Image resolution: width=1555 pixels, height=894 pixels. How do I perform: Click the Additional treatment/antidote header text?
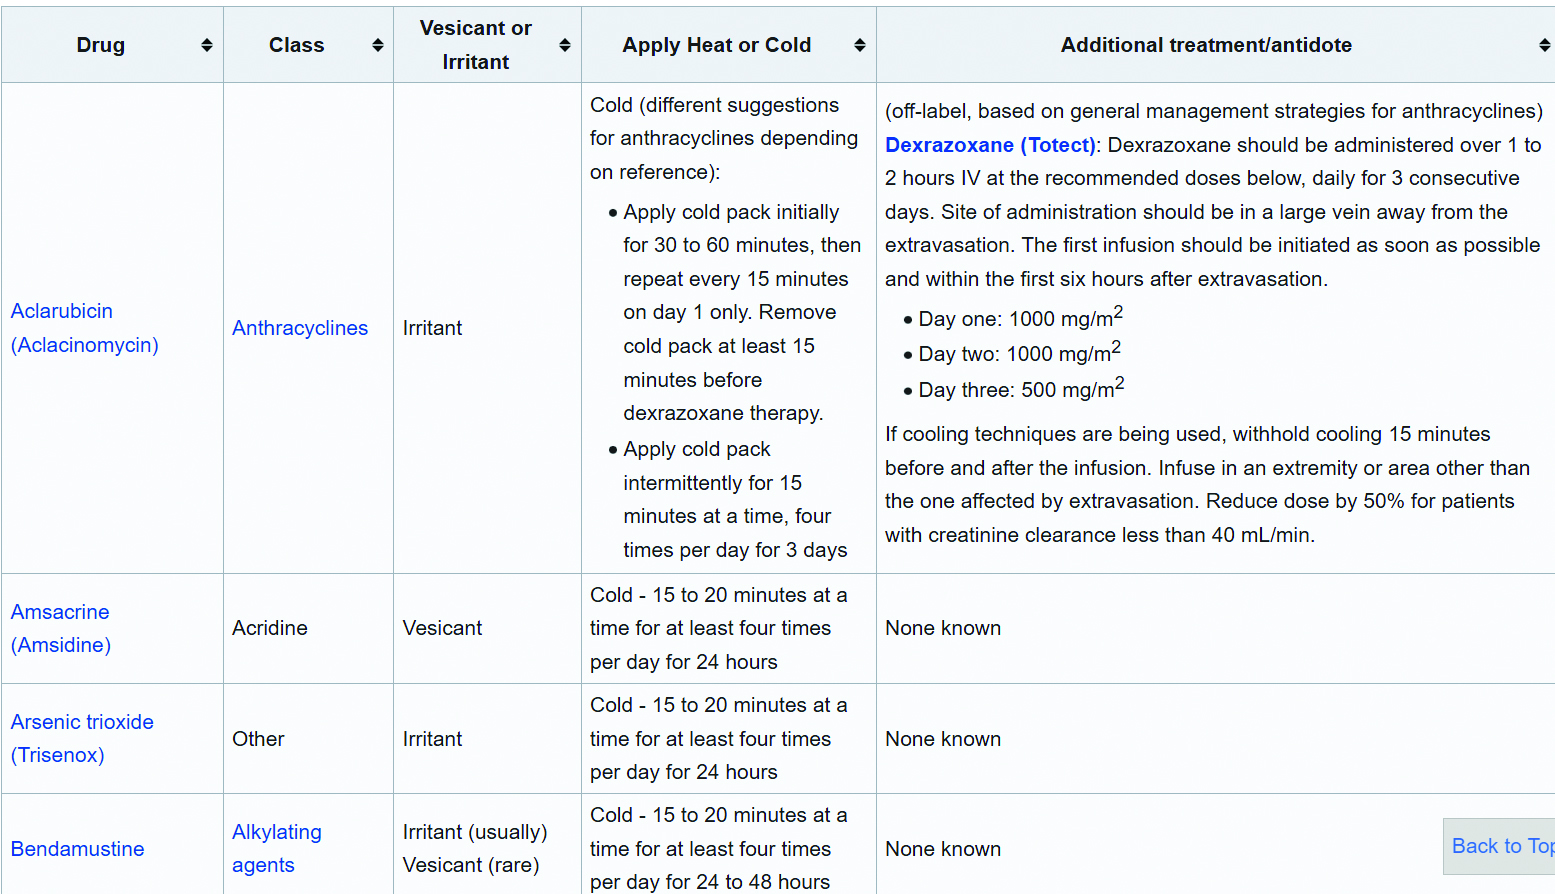(1205, 45)
